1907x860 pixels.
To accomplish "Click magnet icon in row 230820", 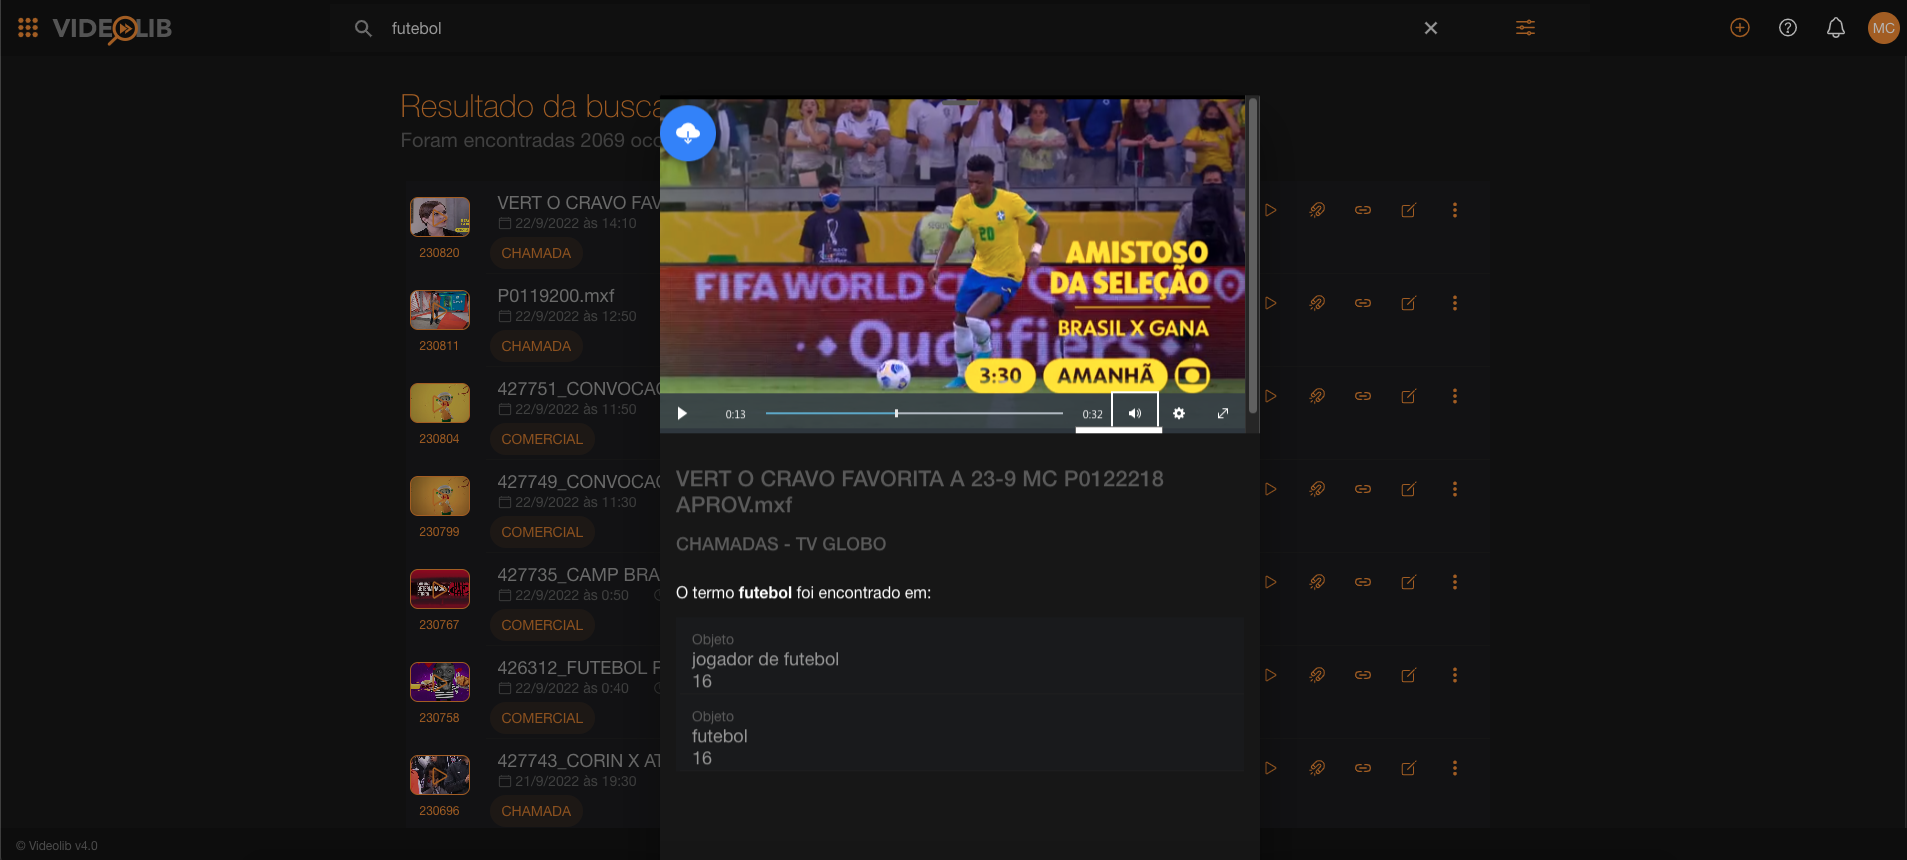I will click(1317, 210).
